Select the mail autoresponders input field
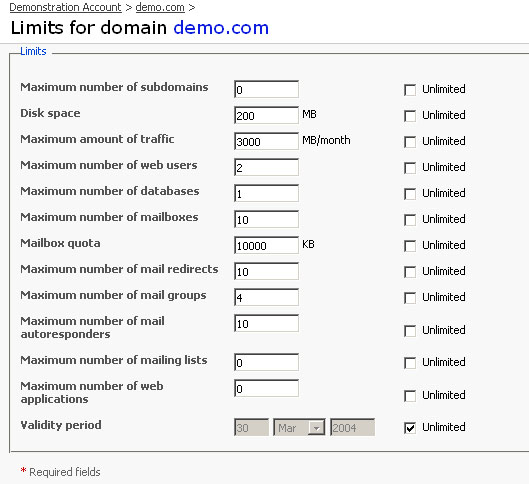This screenshot has width=529, height=484. point(267,323)
